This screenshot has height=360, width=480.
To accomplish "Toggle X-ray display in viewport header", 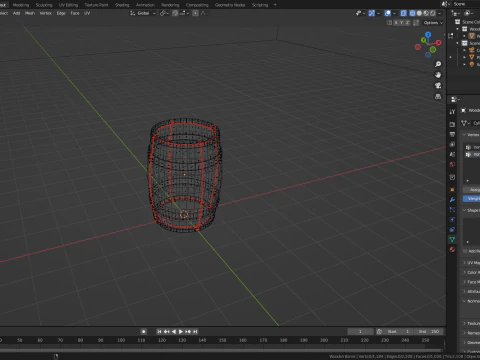I will tap(403, 13).
